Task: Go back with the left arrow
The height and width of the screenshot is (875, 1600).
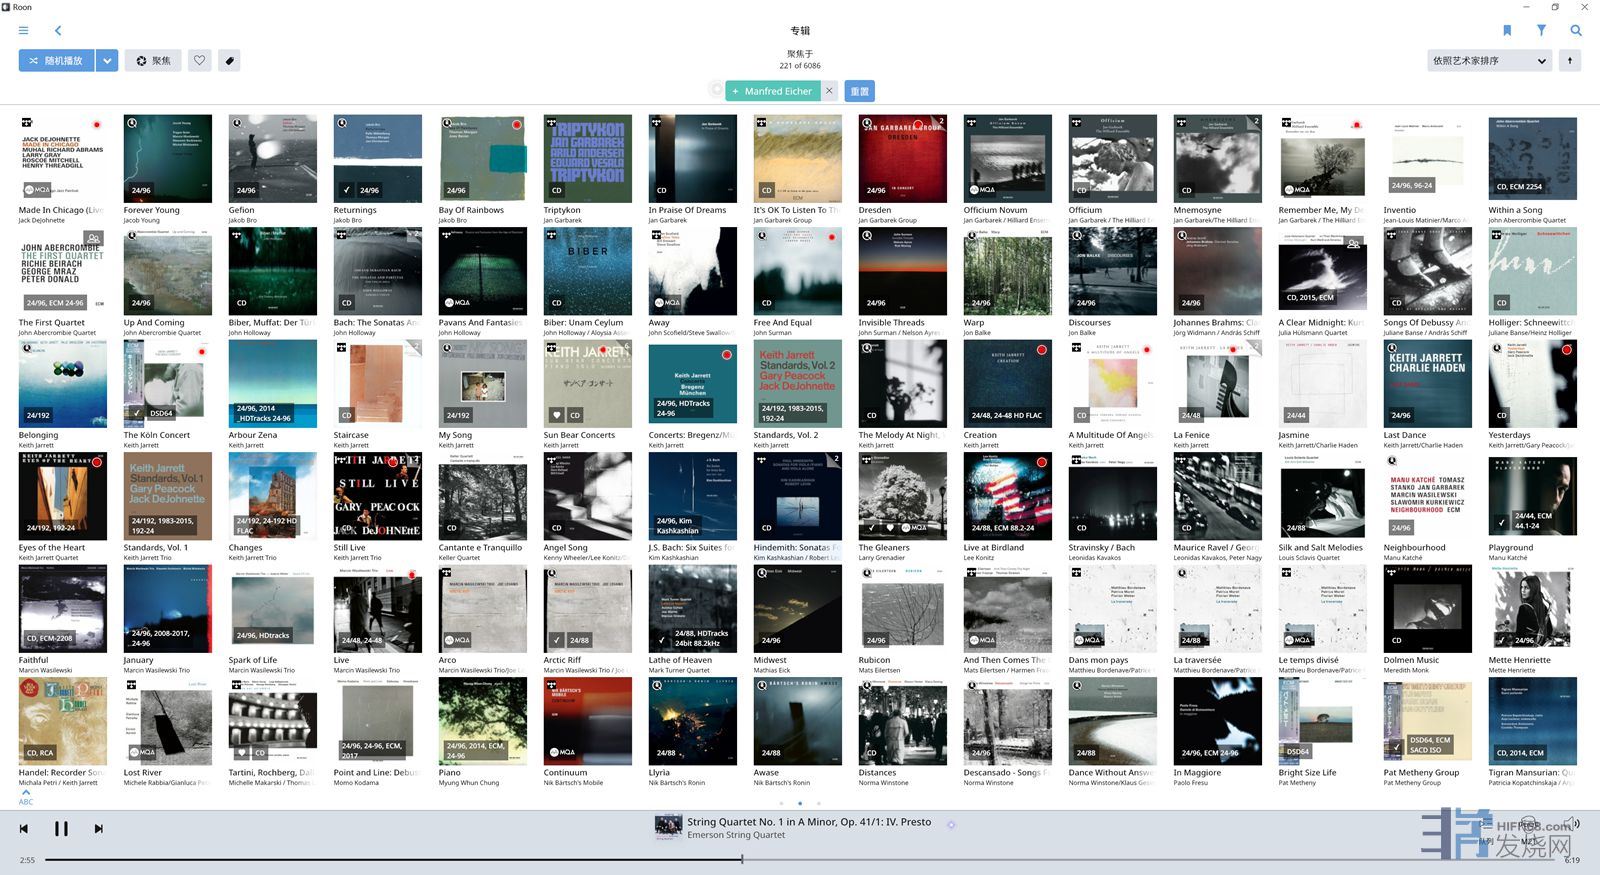Action: (x=58, y=31)
